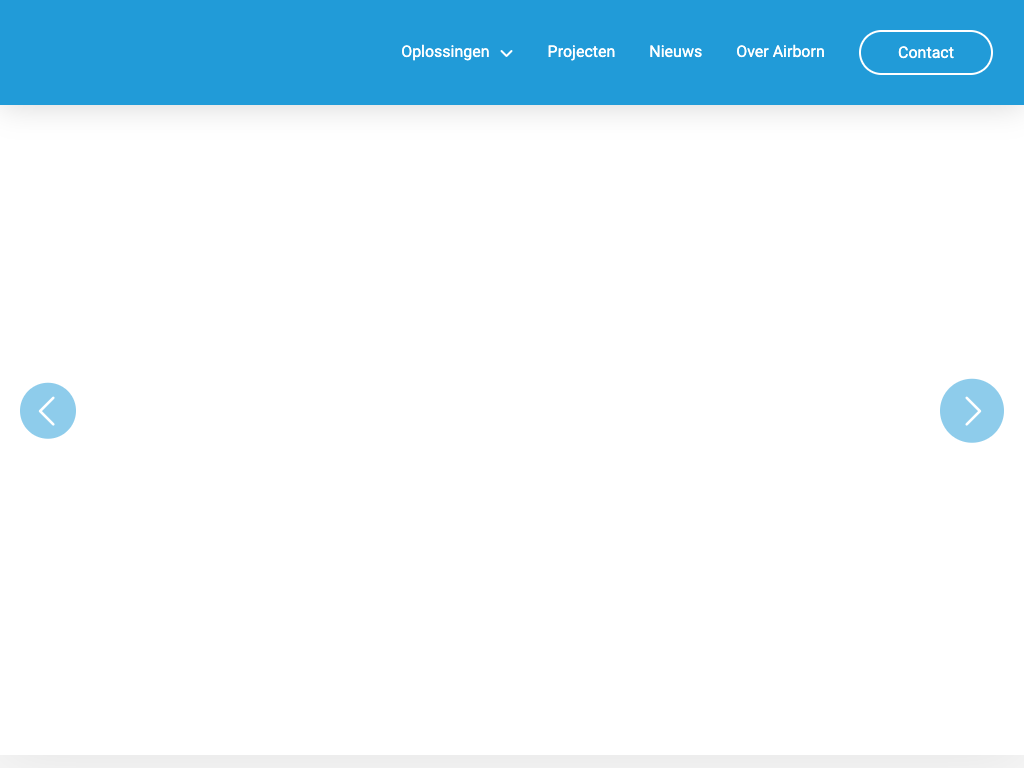Screen dimensions: 1024x768
Task: Expand the Oplossingen dropdown chevron
Action: pyautogui.click(x=506, y=53)
